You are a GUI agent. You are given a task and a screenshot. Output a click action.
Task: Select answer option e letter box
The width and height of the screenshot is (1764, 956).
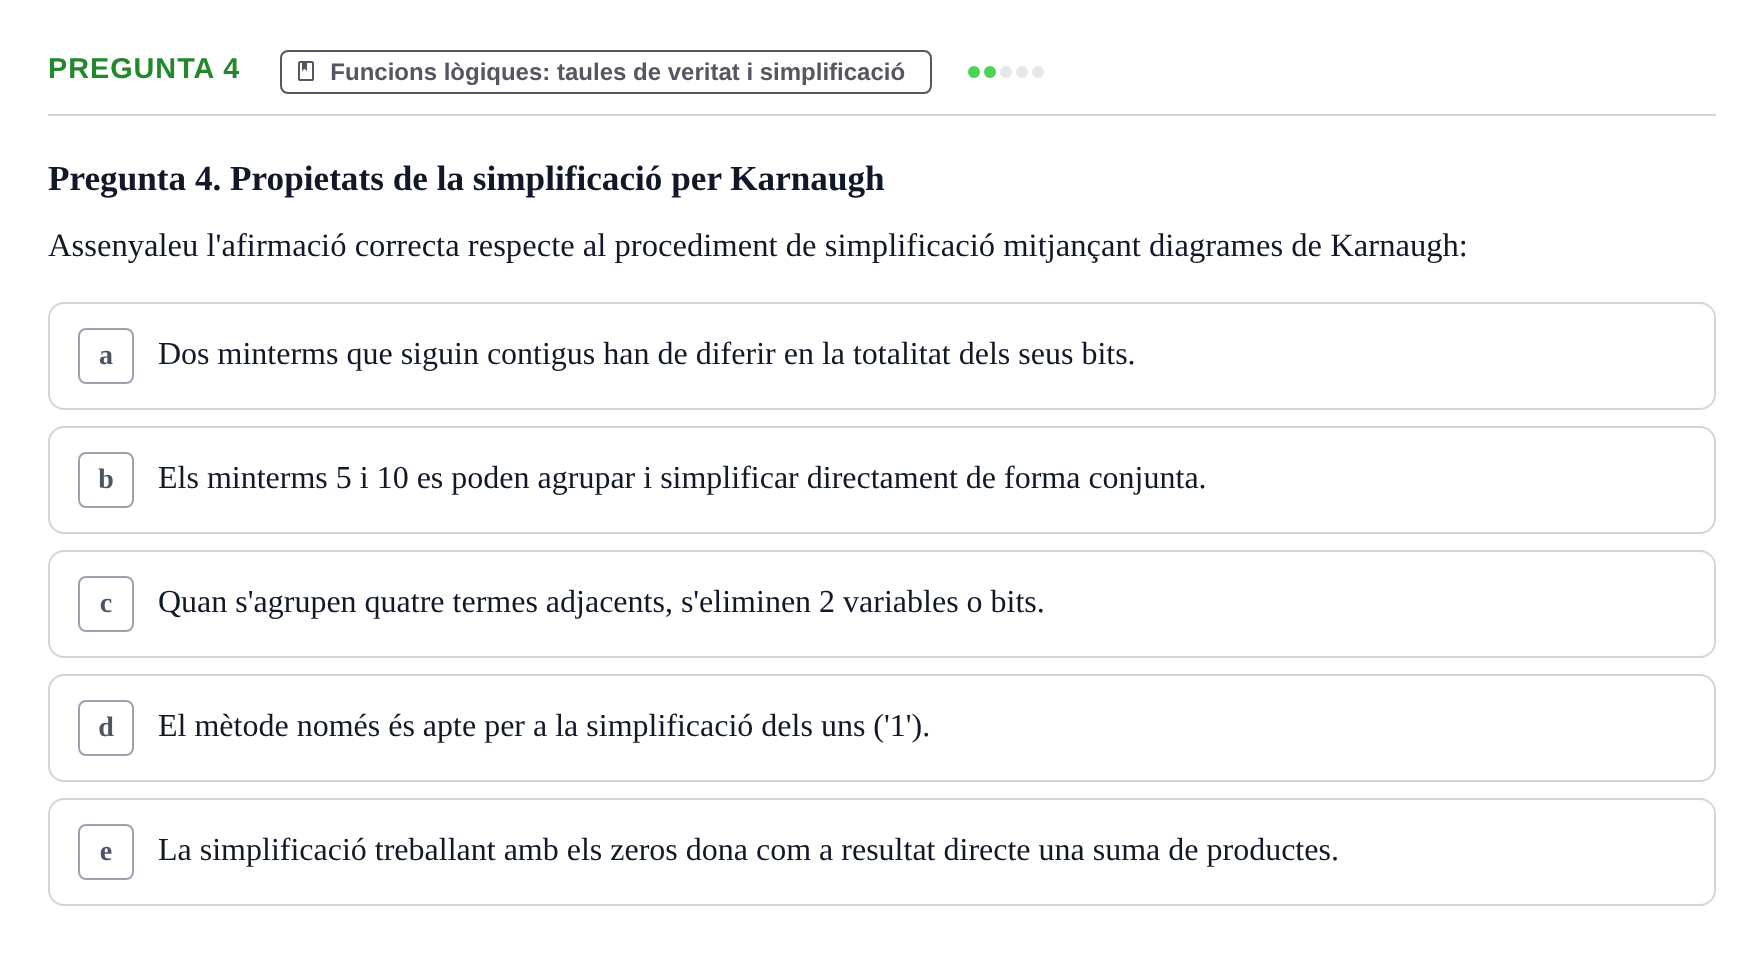[x=106, y=852]
